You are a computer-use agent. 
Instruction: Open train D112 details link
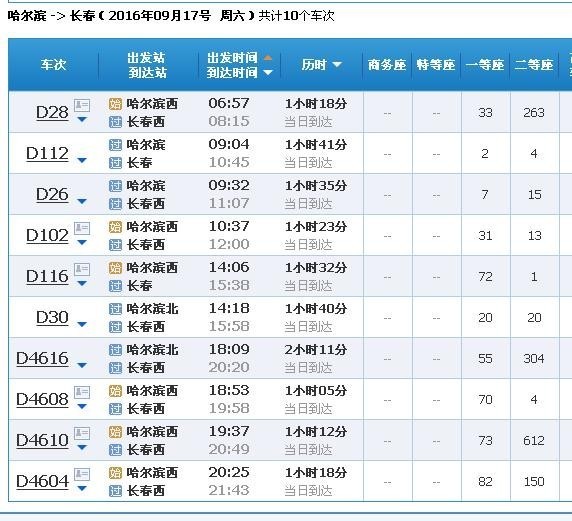[x=47, y=154]
